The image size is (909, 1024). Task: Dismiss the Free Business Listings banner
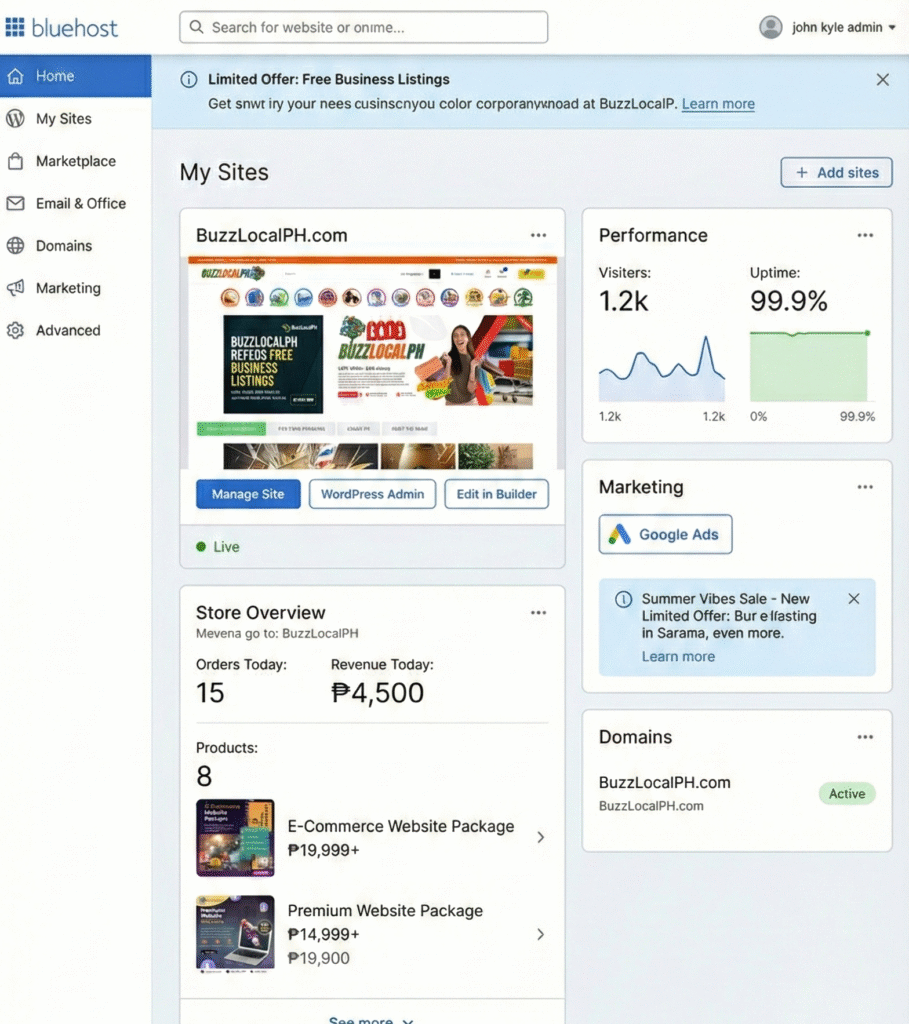882,79
